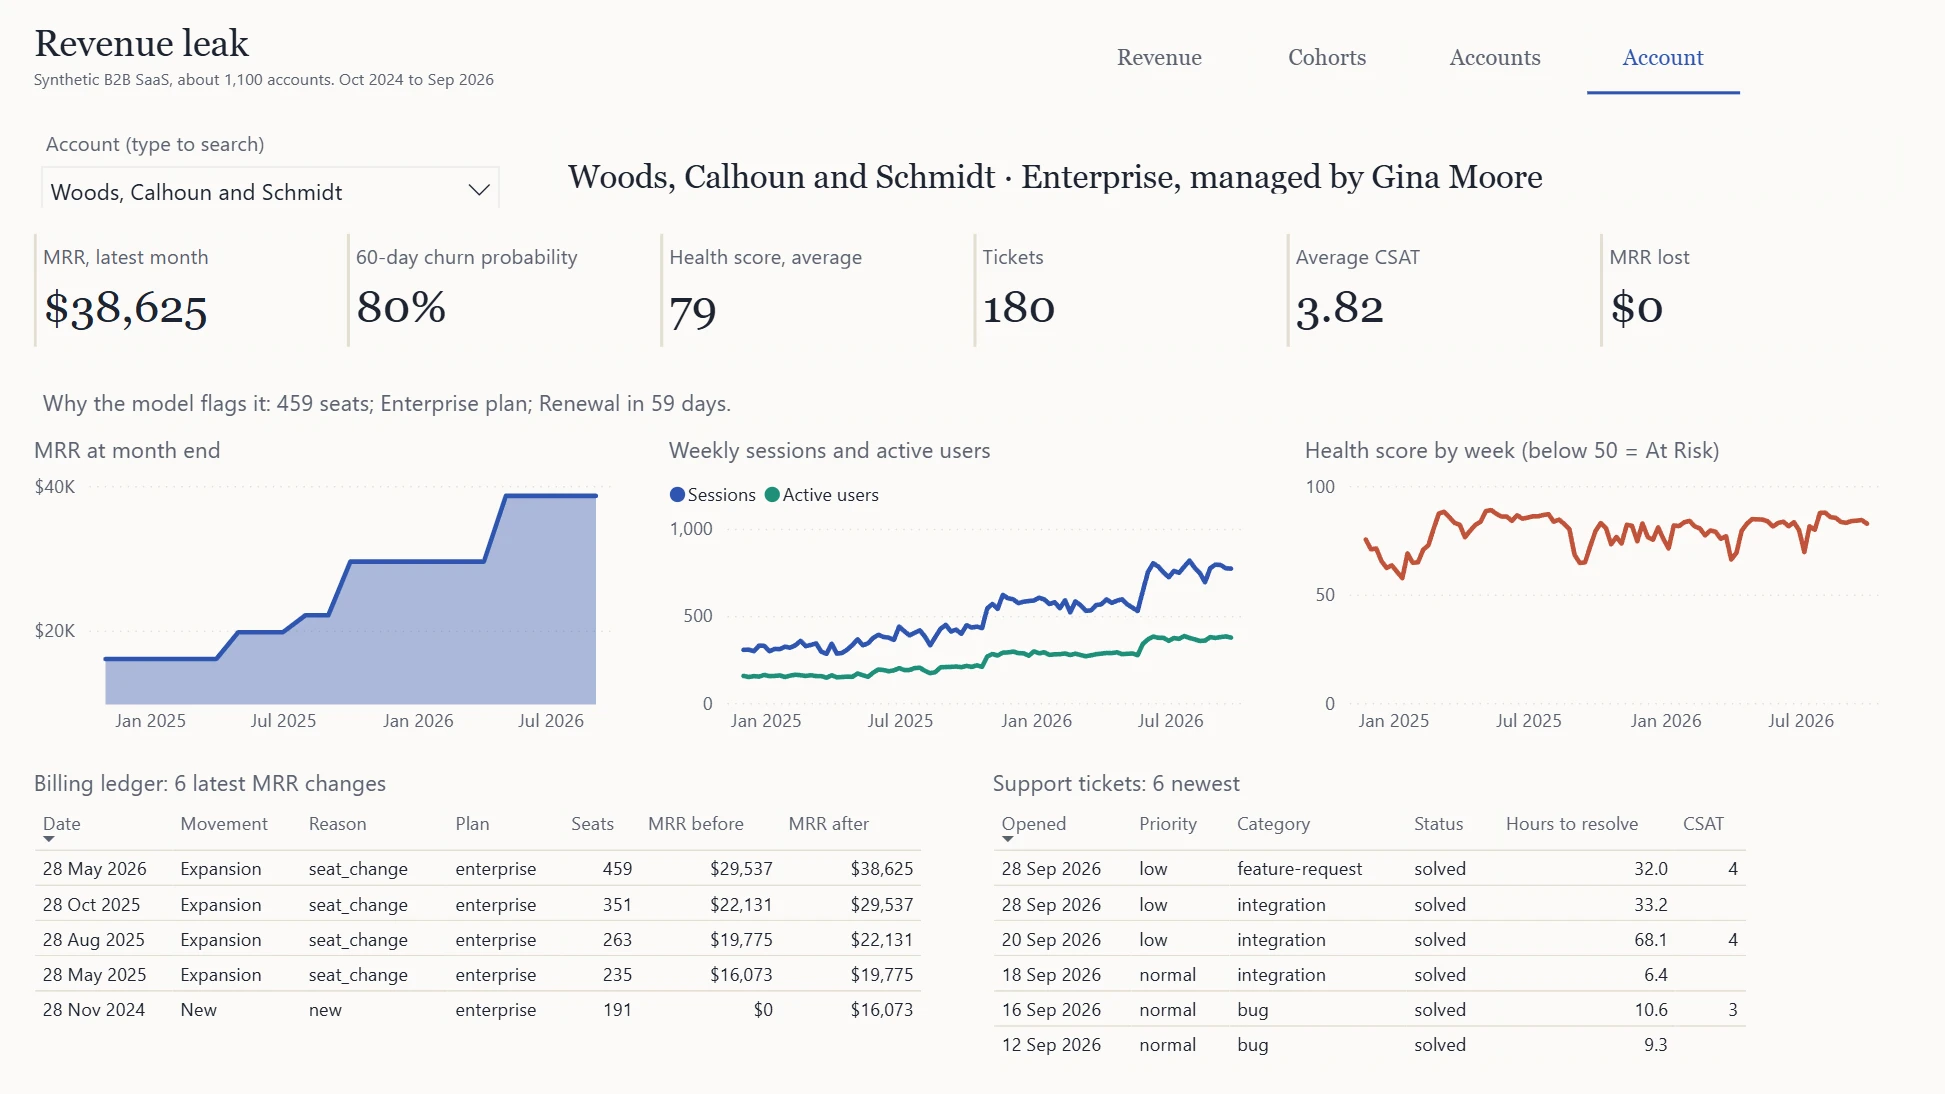This screenshot has width=1945, height=1094.
Task: Sort ledger by MRR after header
Action: click(828, 824)
